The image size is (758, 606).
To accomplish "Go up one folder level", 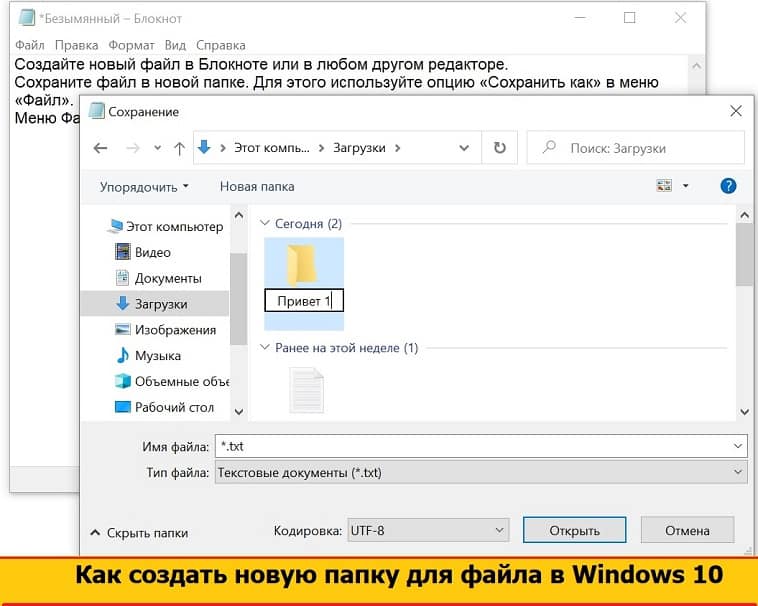I will click(x=179, y=148).
